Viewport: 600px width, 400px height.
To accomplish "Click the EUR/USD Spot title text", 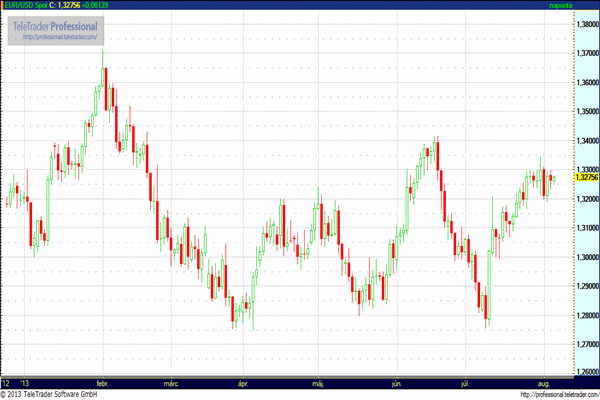I will [x=26, y=5].
